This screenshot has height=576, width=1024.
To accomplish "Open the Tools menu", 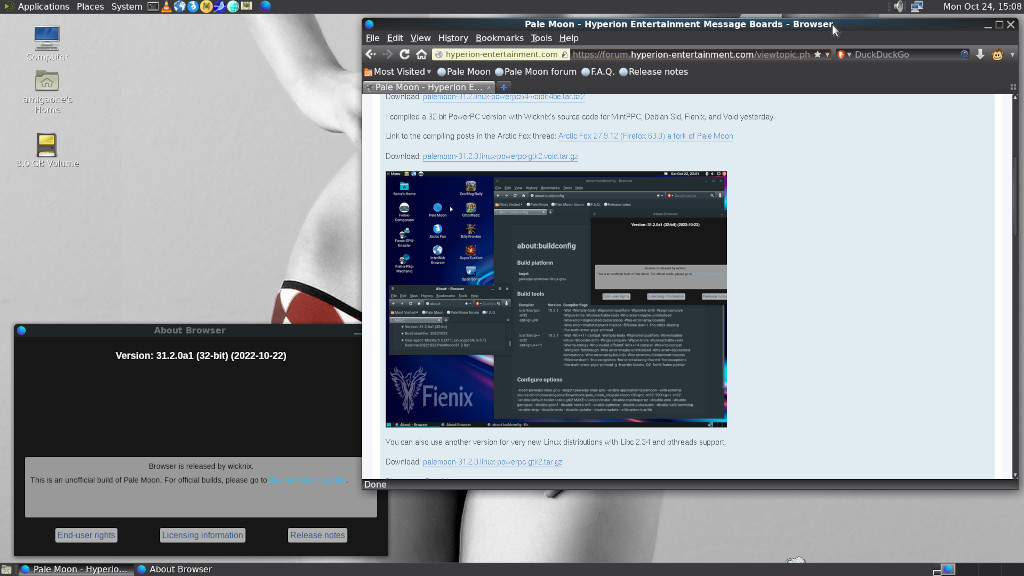I will tap(541, 38).
